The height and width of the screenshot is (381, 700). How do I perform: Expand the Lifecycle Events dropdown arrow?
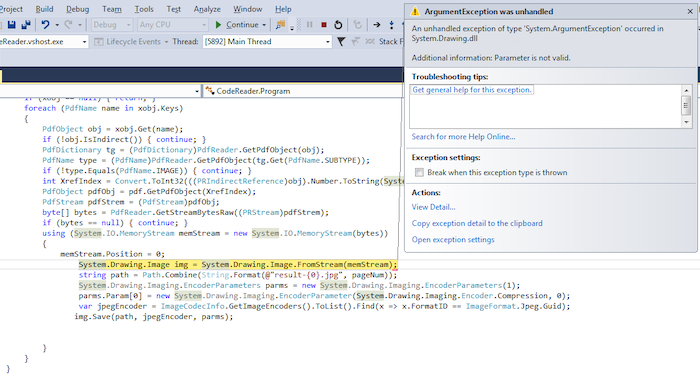pyautogui.click(x=166, y=42)
